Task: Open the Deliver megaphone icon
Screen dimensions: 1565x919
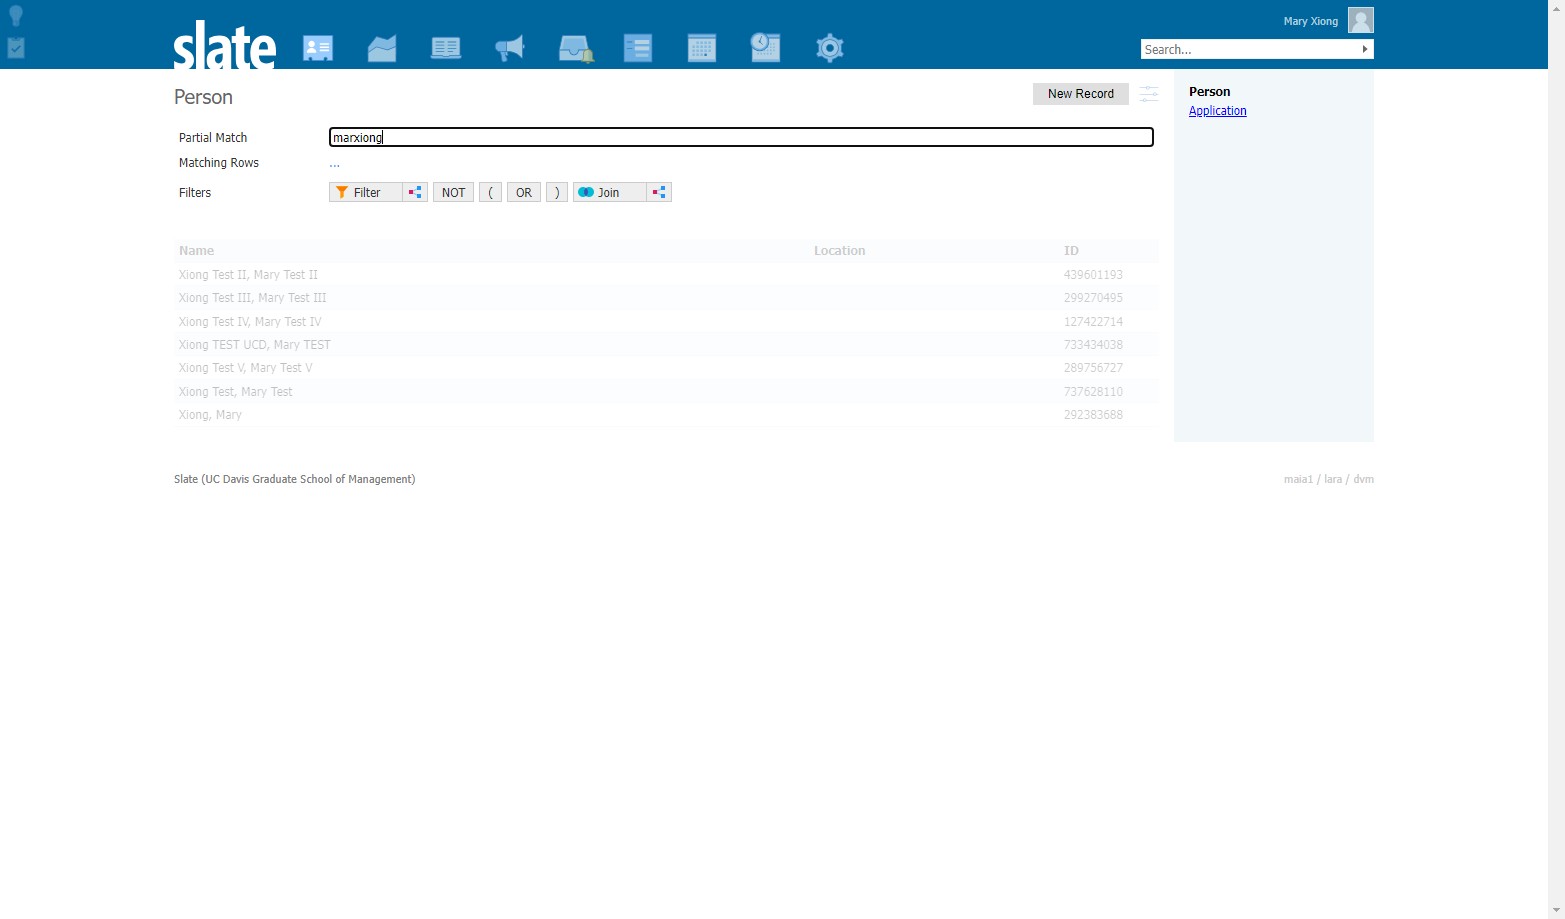Action: [x=510, y=48]
